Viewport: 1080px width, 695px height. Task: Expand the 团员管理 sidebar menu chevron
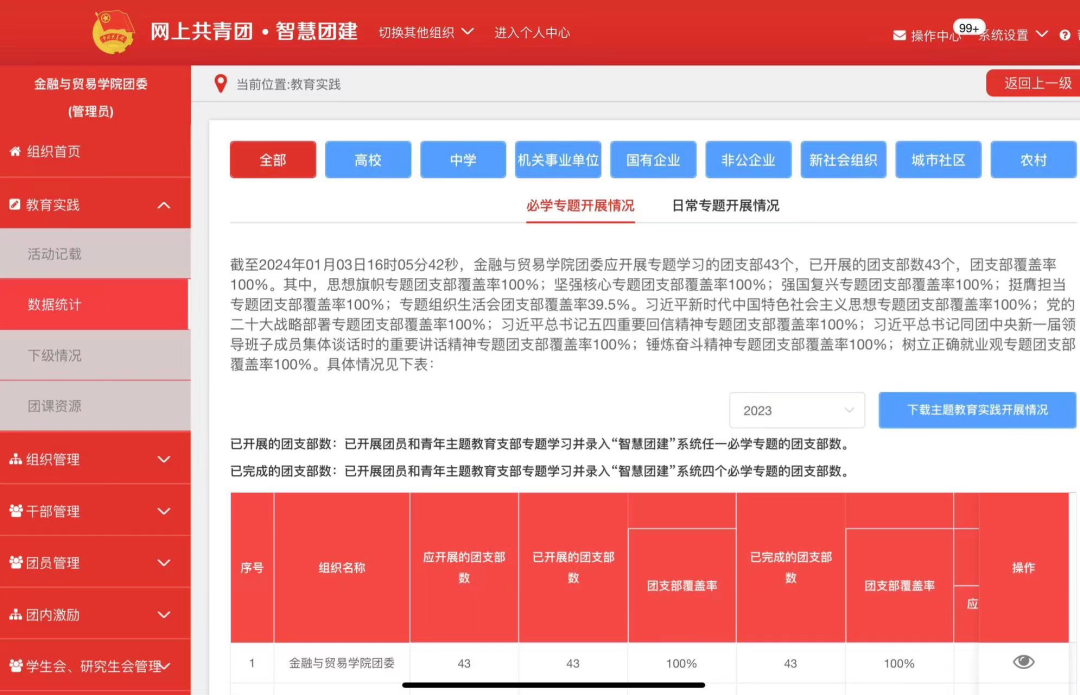tap(164, 563)
